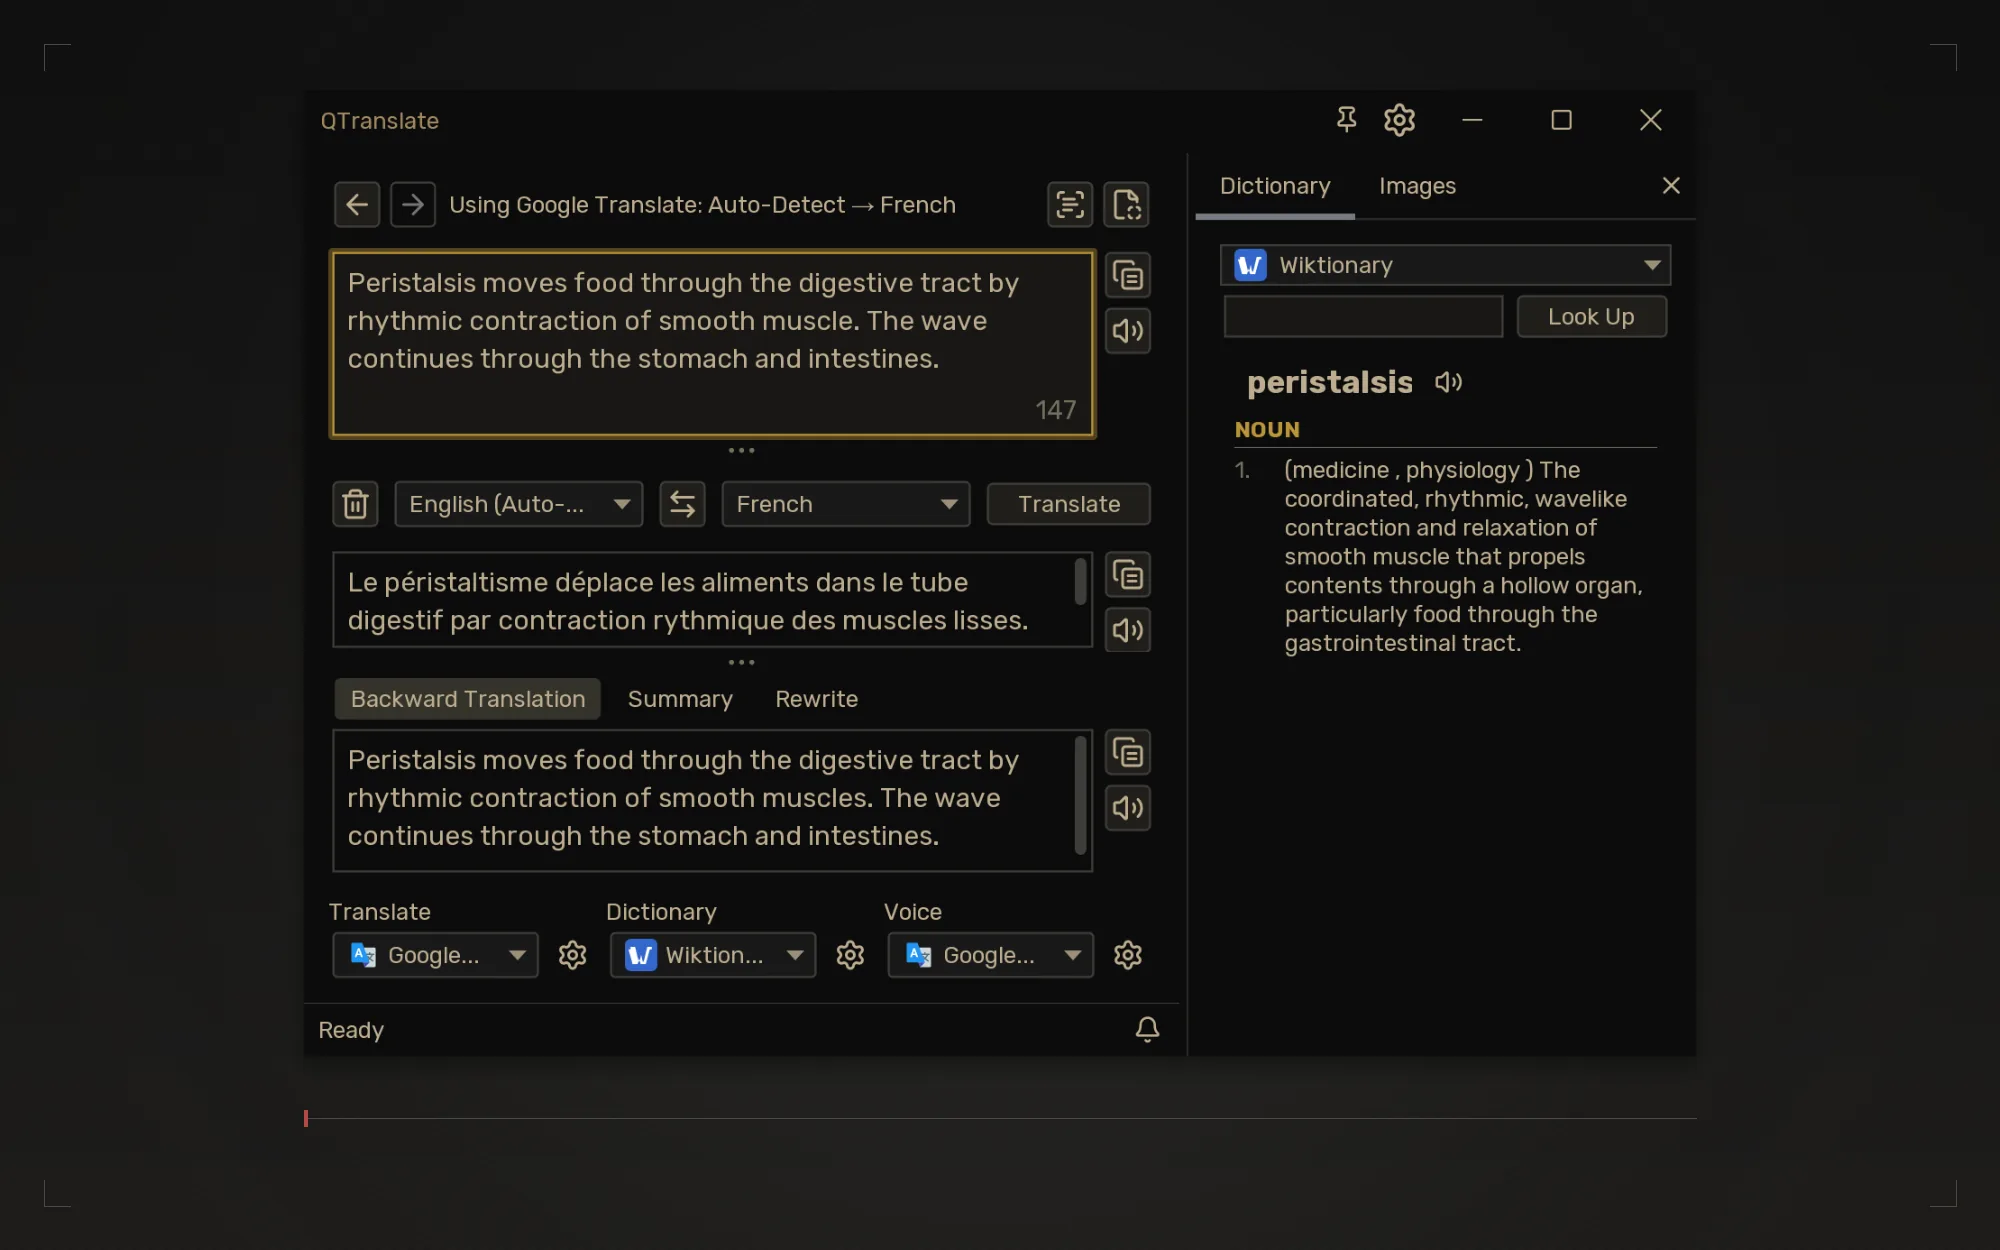Expand the French target language dropdown

tap(846, 504)
